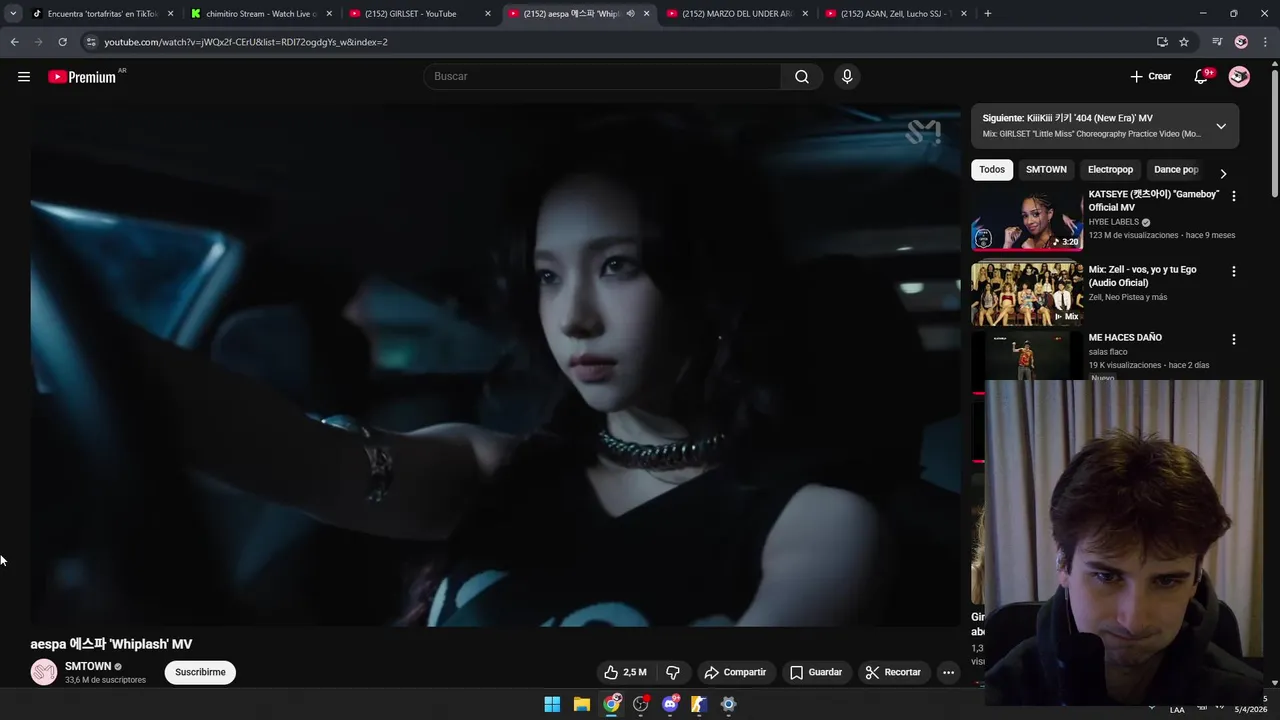
Task: Select the Dance pop filter chip
Action: 1176,170
